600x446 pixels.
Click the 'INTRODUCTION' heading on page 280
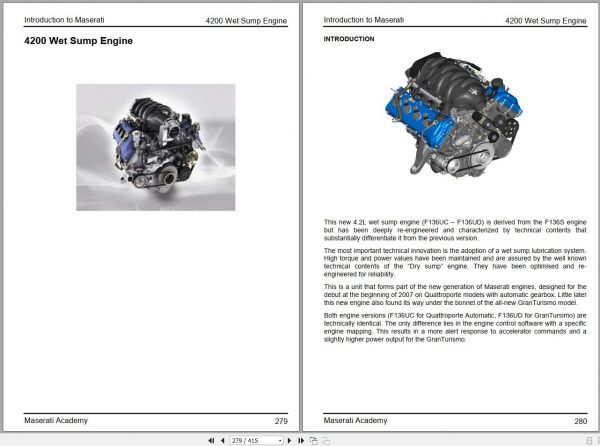pos(349,39)
